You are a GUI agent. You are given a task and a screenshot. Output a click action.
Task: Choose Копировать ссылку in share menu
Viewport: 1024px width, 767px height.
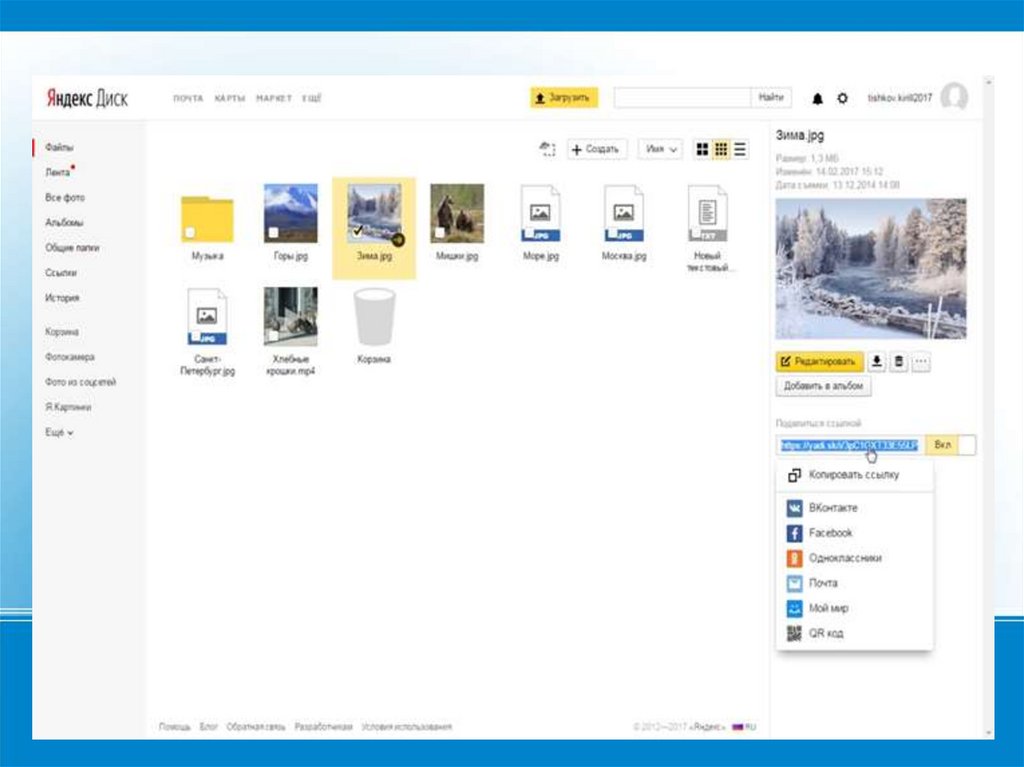(854, 475)
